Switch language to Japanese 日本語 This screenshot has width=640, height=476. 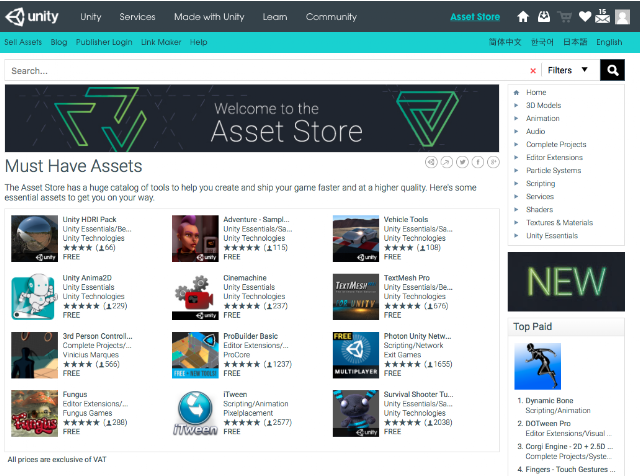point(575,42)
